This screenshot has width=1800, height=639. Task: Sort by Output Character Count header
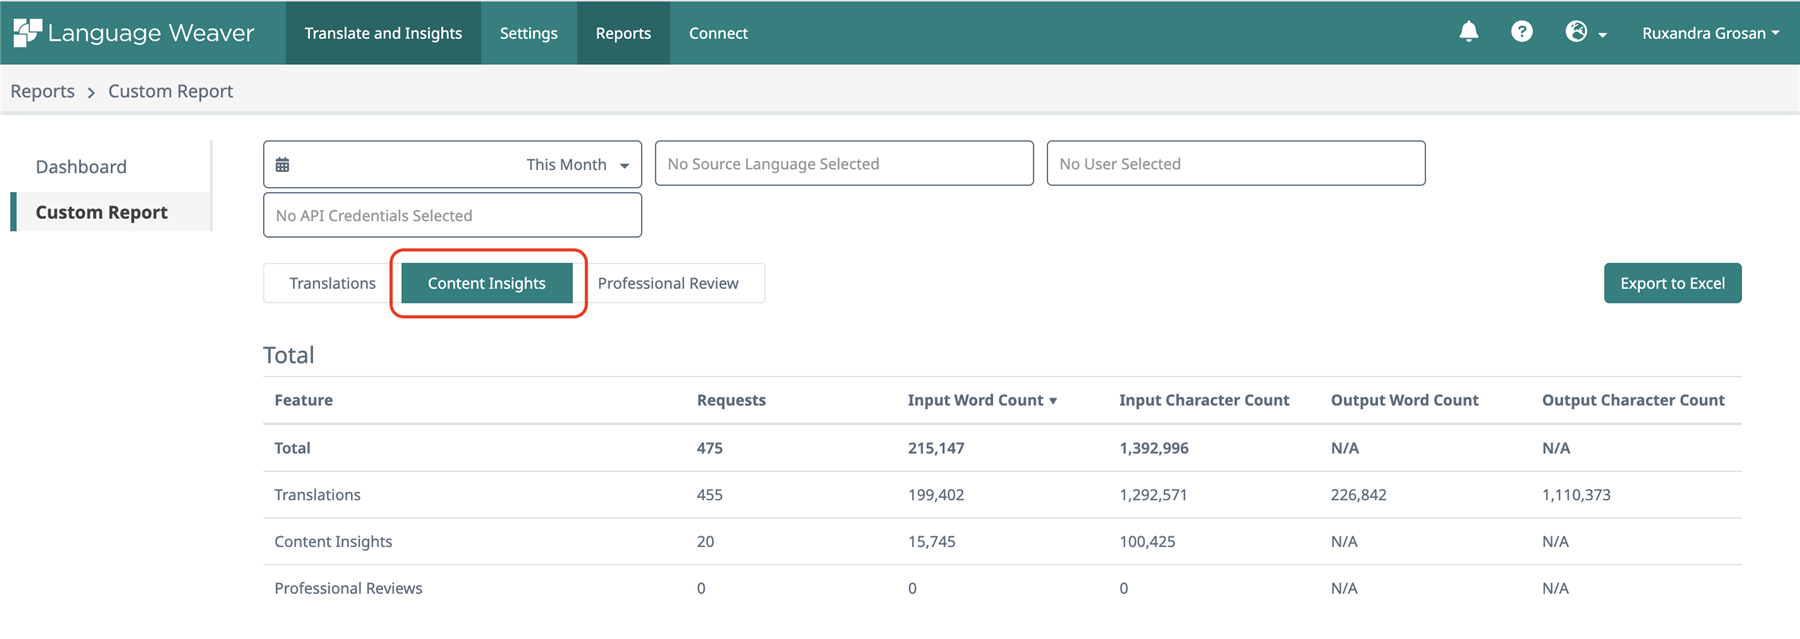click(1633, 400)
